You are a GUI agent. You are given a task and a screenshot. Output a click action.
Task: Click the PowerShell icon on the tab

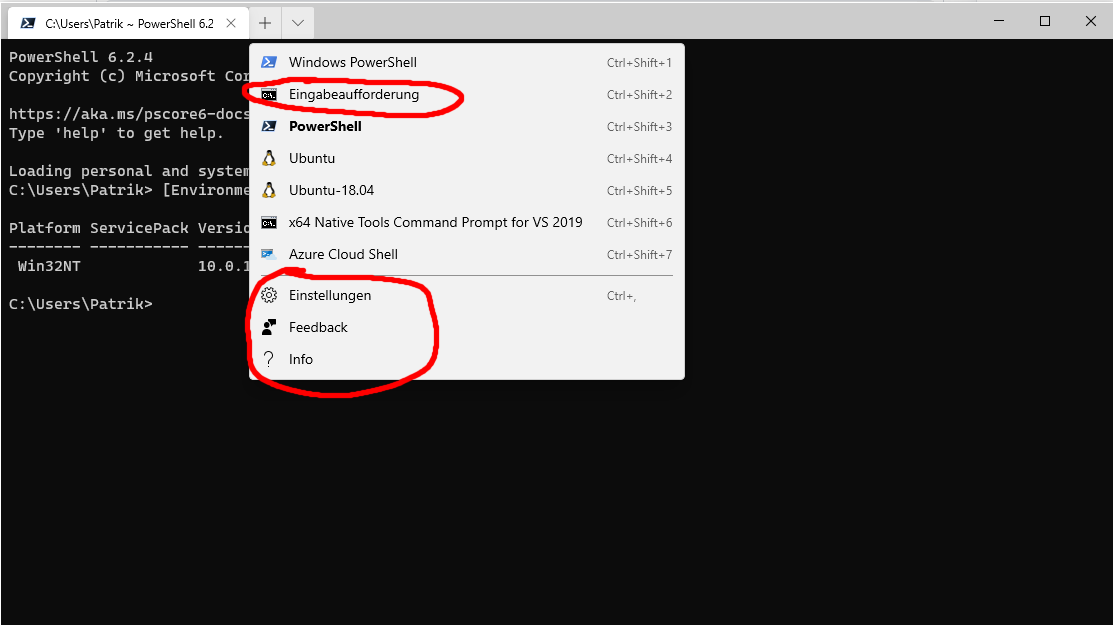(28, 23)
